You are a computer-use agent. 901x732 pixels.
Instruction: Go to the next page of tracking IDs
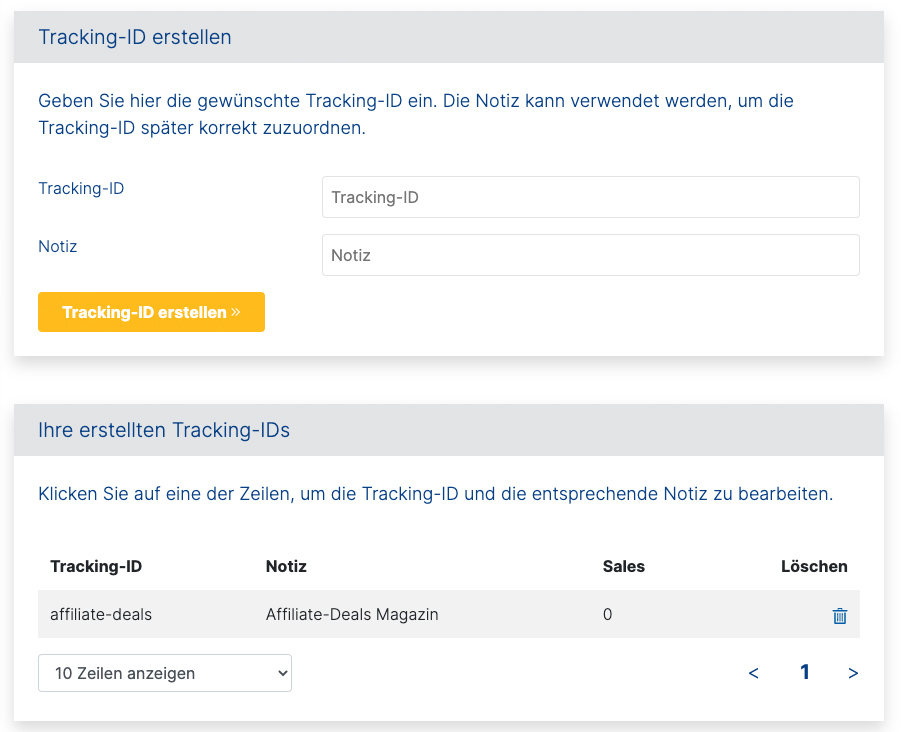coord(853,673)
